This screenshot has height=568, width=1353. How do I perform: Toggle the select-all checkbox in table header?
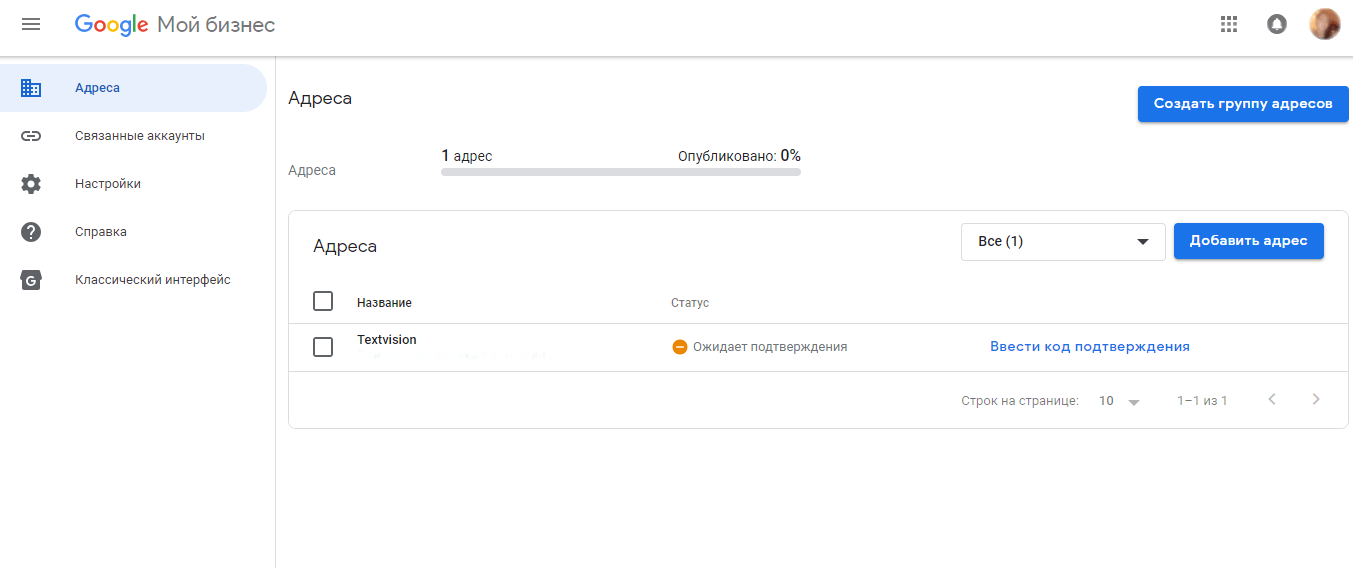323,301
